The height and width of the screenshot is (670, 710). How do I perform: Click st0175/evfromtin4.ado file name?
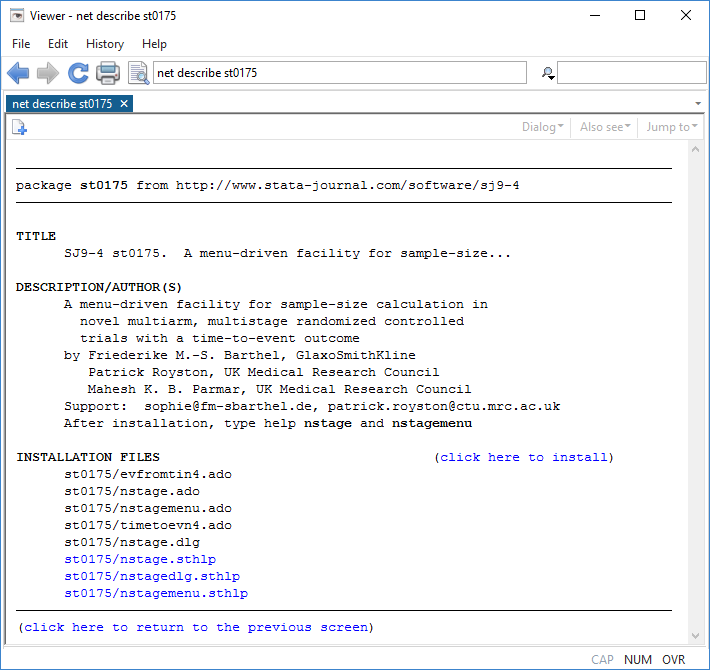coord(148,474)
